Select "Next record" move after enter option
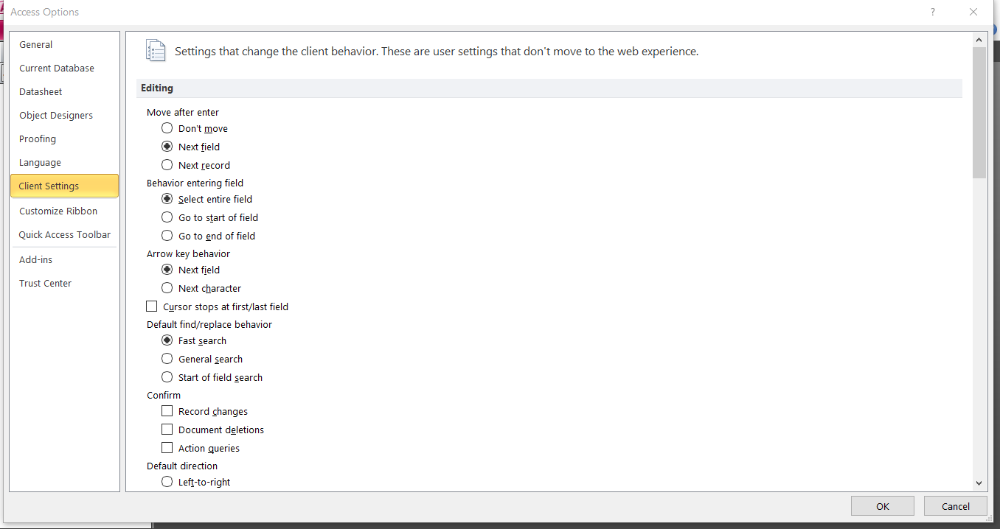The image size is (1000, 529). (x=167, y=165)
